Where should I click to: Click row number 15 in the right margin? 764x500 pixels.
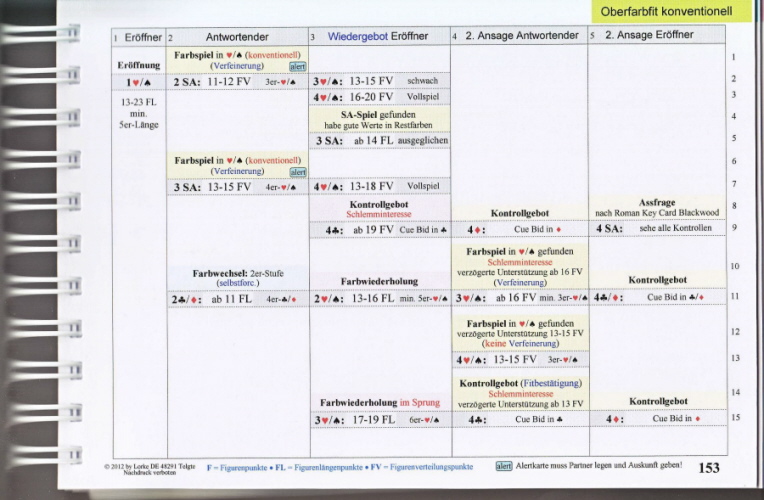coord(735,417)
